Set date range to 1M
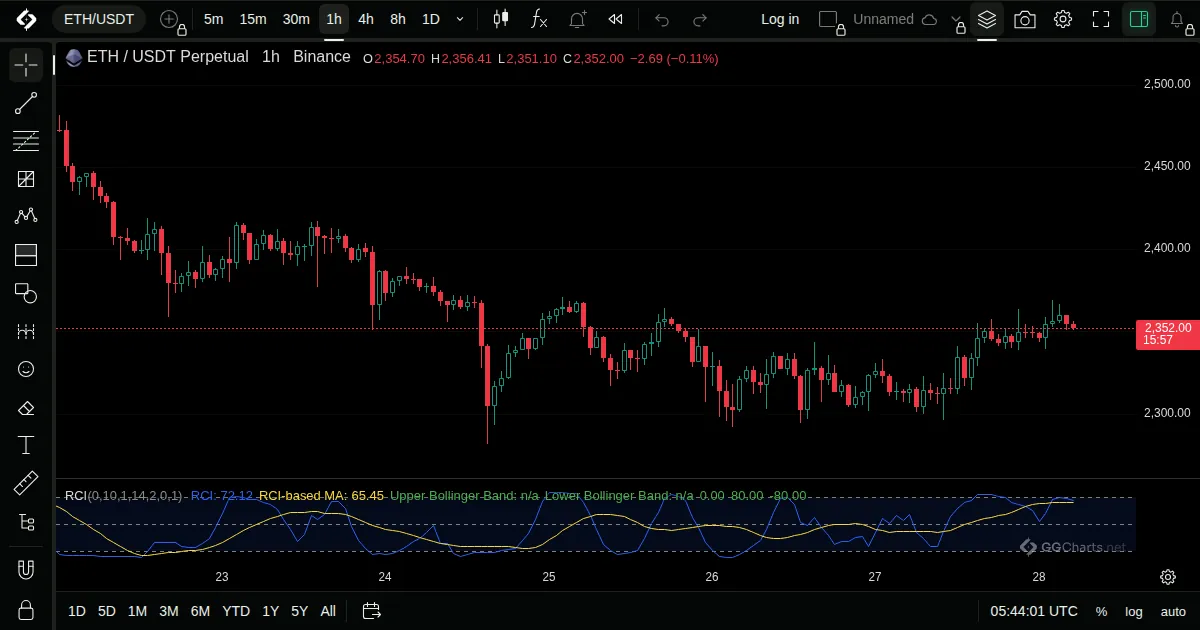Screen dimensions: 1200x630 (x=137, y=611)
